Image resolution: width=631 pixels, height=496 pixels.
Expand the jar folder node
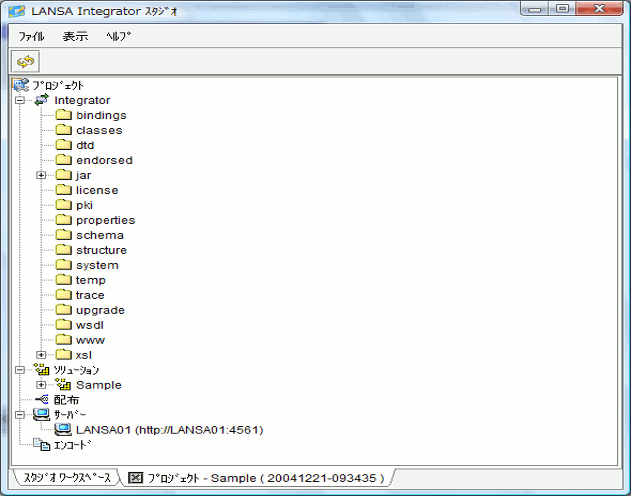click(41, 175)
